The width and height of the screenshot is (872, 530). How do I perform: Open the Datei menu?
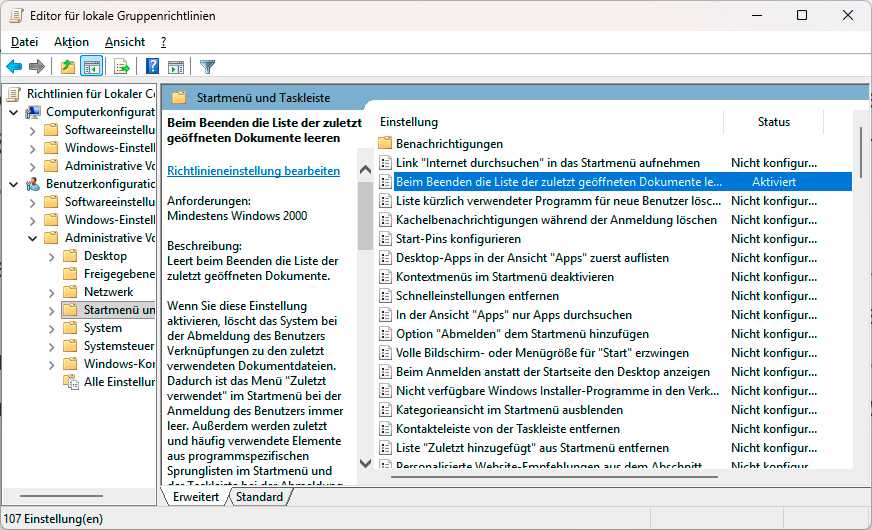pyautogui.click(x=24, y=42)
